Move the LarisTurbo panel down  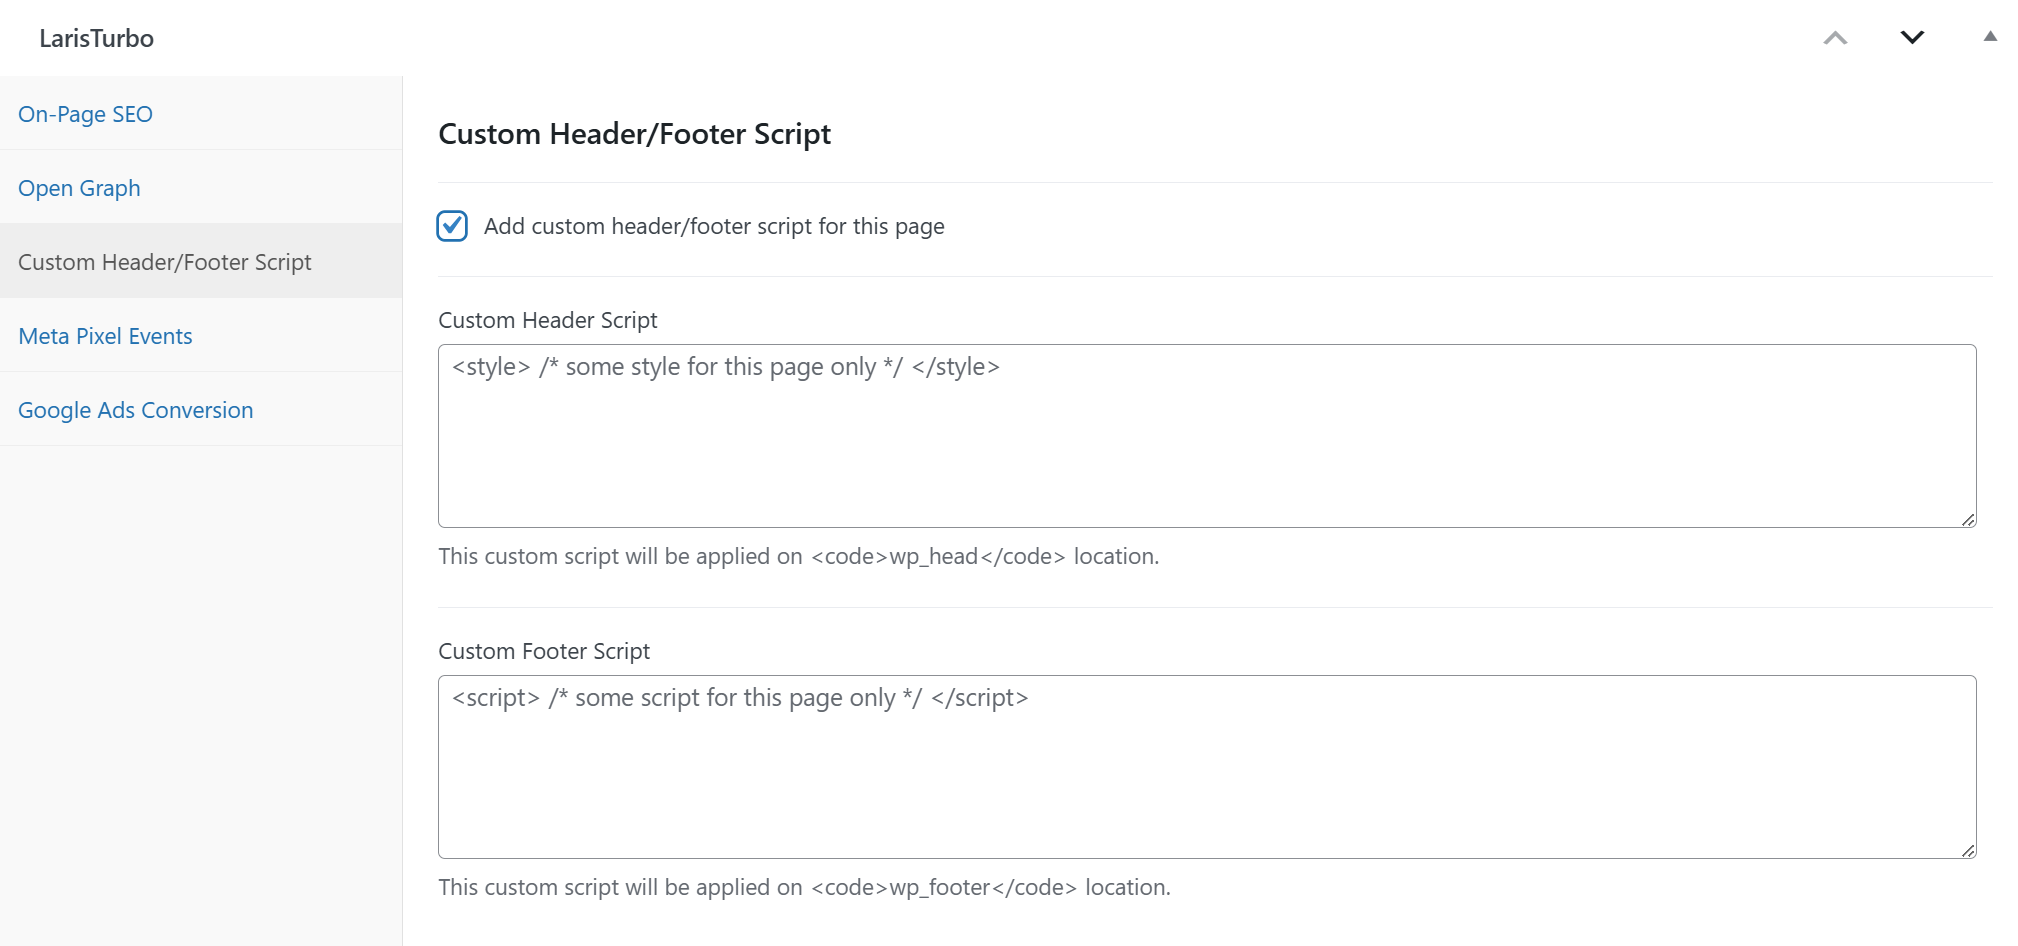[1912, 38]
